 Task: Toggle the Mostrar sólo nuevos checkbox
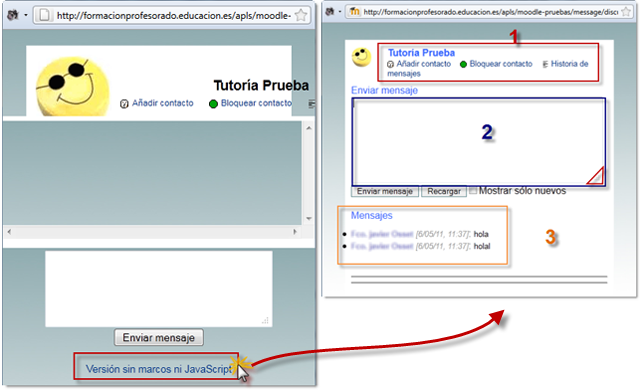coord(473,191)
